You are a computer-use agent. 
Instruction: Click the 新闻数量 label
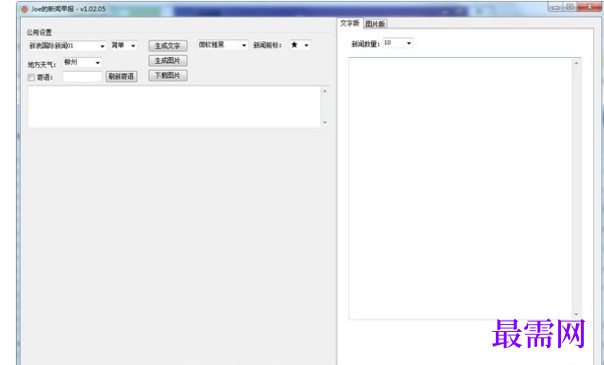pos(365,44)
